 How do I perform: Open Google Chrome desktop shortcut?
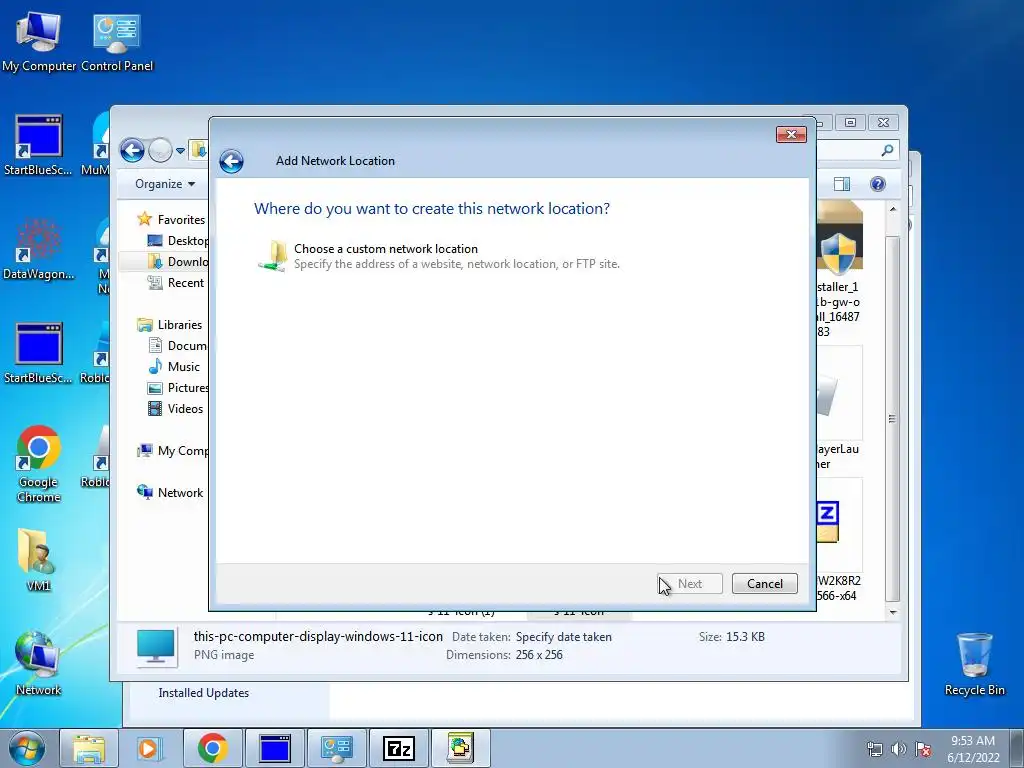pyautogui.click(x=39, y=464)
